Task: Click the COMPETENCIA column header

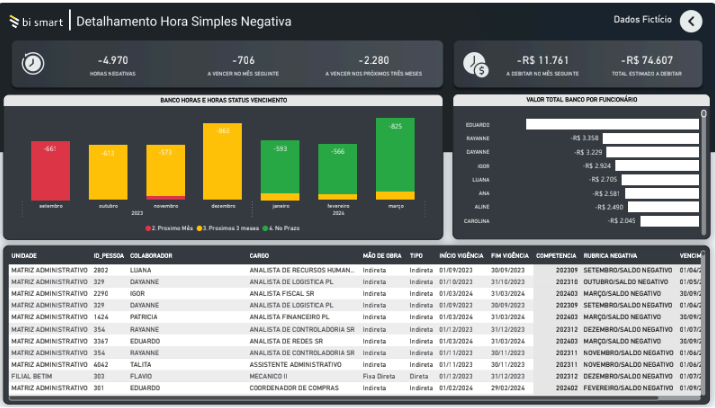Action: coord(556,256)
